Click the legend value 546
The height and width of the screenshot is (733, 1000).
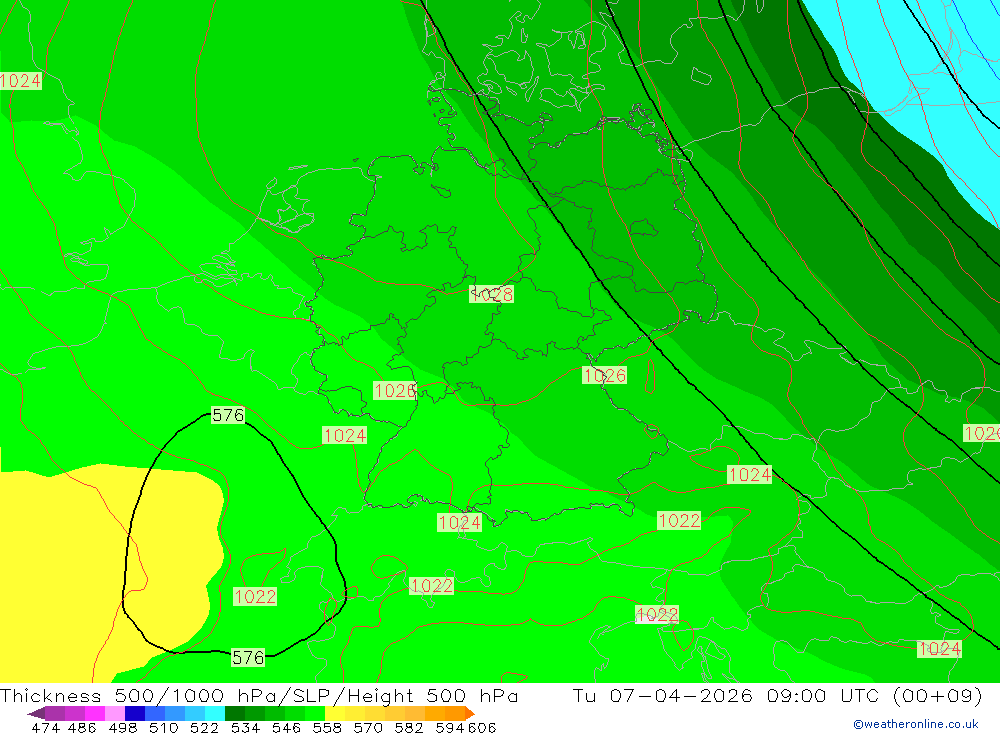[x=286, y=728]
